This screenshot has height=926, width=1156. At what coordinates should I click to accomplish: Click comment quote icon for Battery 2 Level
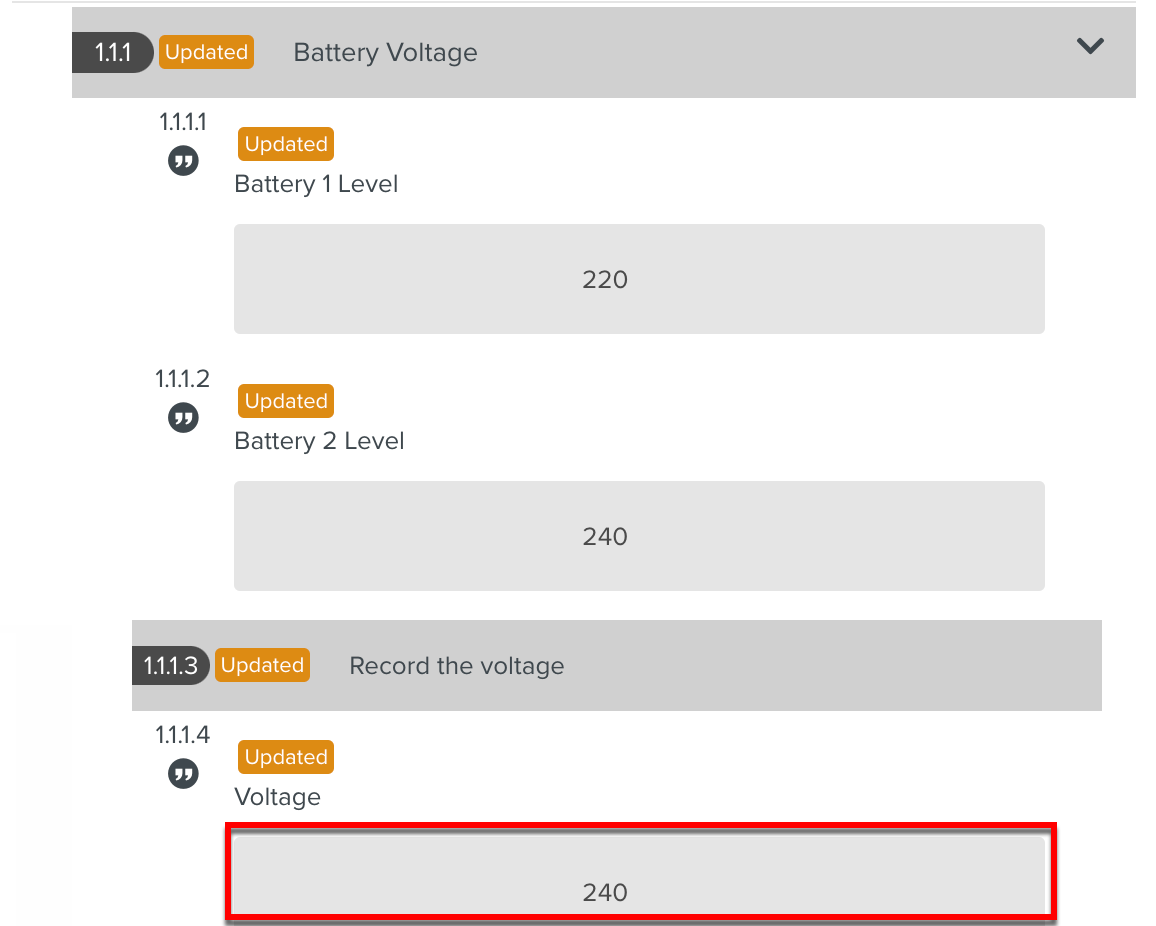pos(183,418)
